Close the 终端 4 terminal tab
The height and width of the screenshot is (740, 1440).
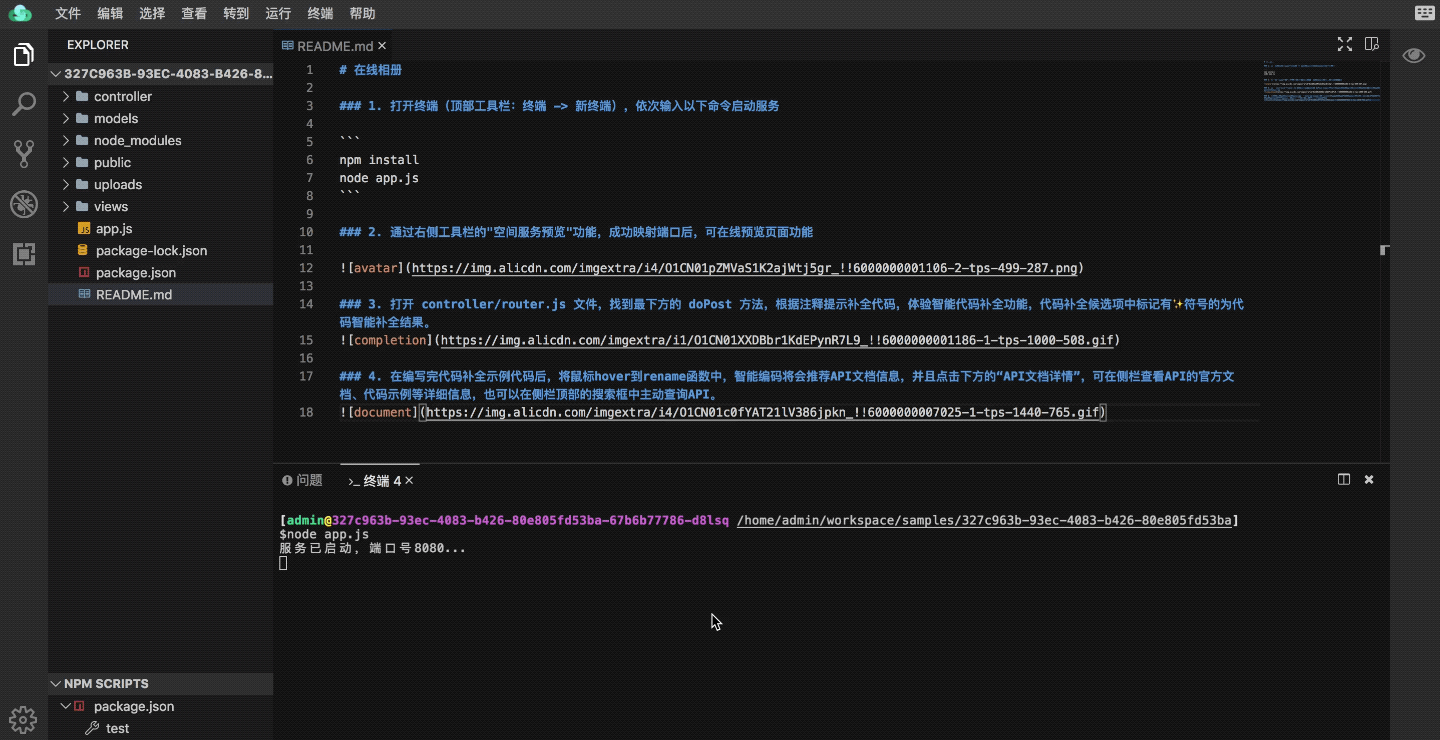point(409,481)
